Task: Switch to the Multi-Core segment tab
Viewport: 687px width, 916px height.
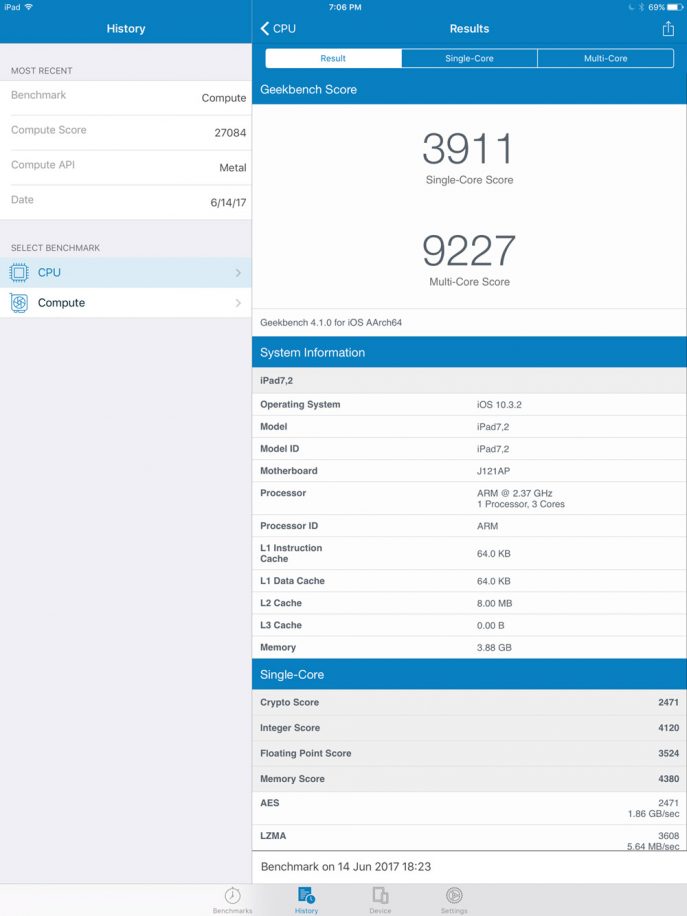Action: [x=605, y=58]
